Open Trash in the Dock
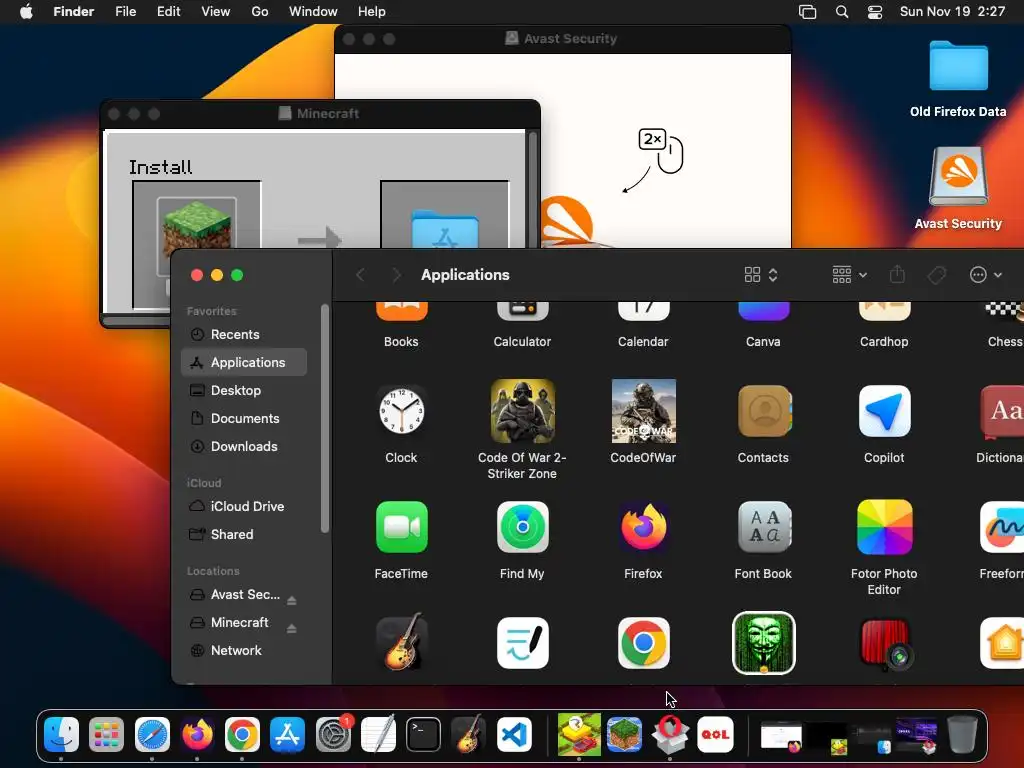 coord(962,734)
